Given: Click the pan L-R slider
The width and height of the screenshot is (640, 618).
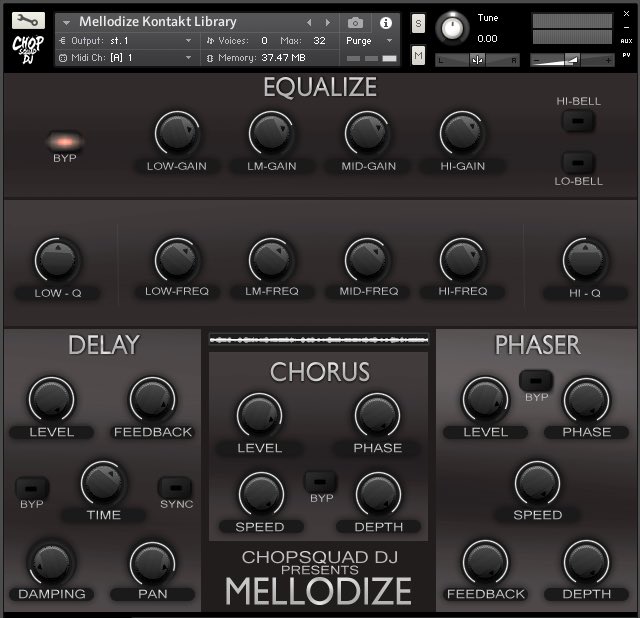Looking at the screenshot, I should 477,60.
